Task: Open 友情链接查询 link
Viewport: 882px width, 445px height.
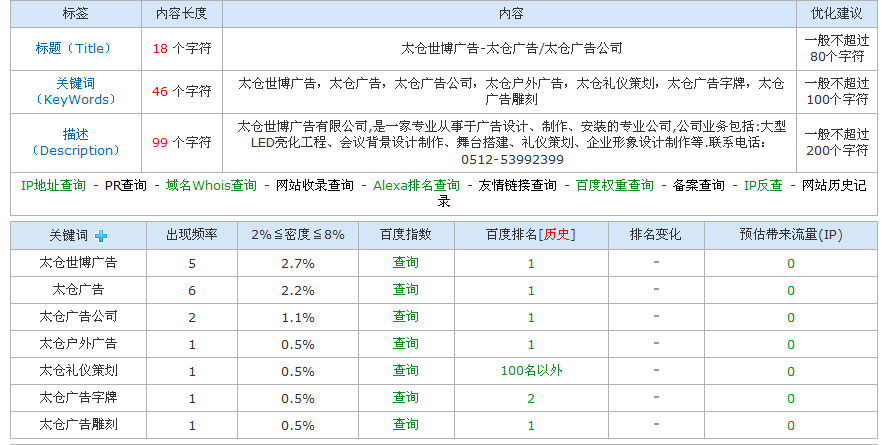Action: (518, 185)
